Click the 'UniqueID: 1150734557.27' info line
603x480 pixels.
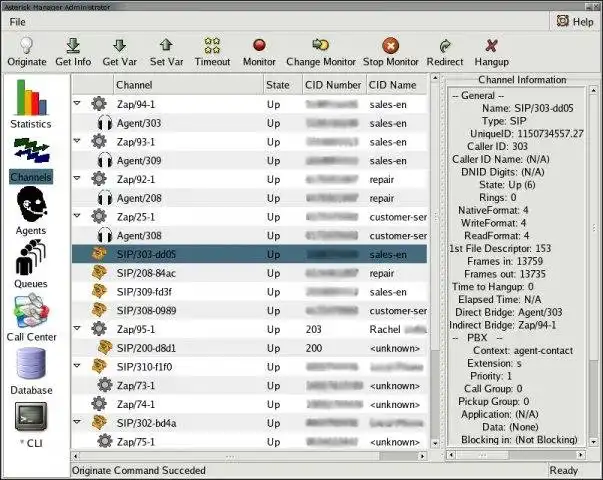pos(527,133)
